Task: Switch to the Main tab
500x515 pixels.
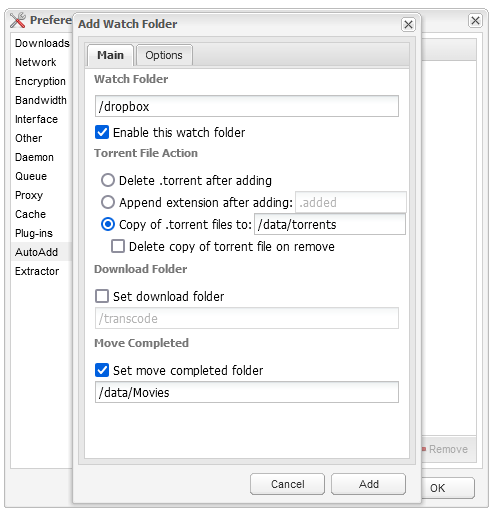Action: point(110,55)
